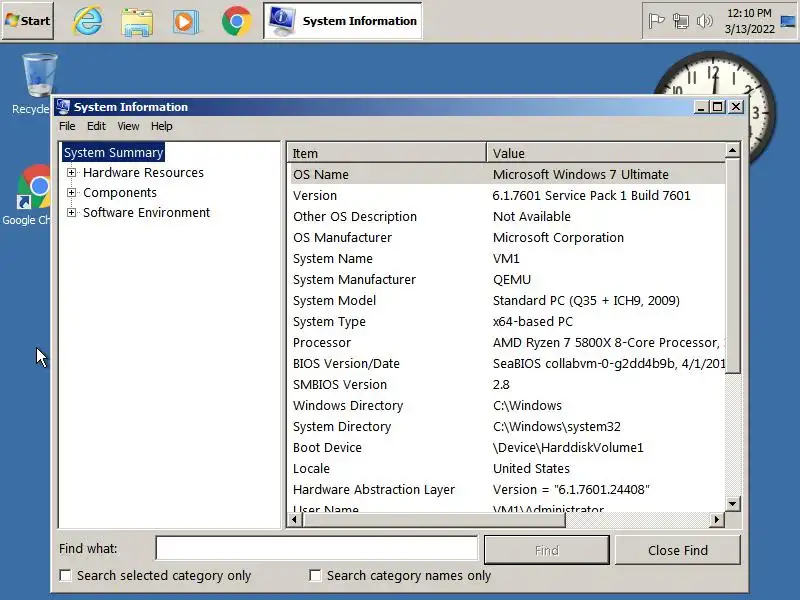The image size is (800, 600).
Task: Select the Locale row
Action: pyautogui.click(x=506, y=468)
